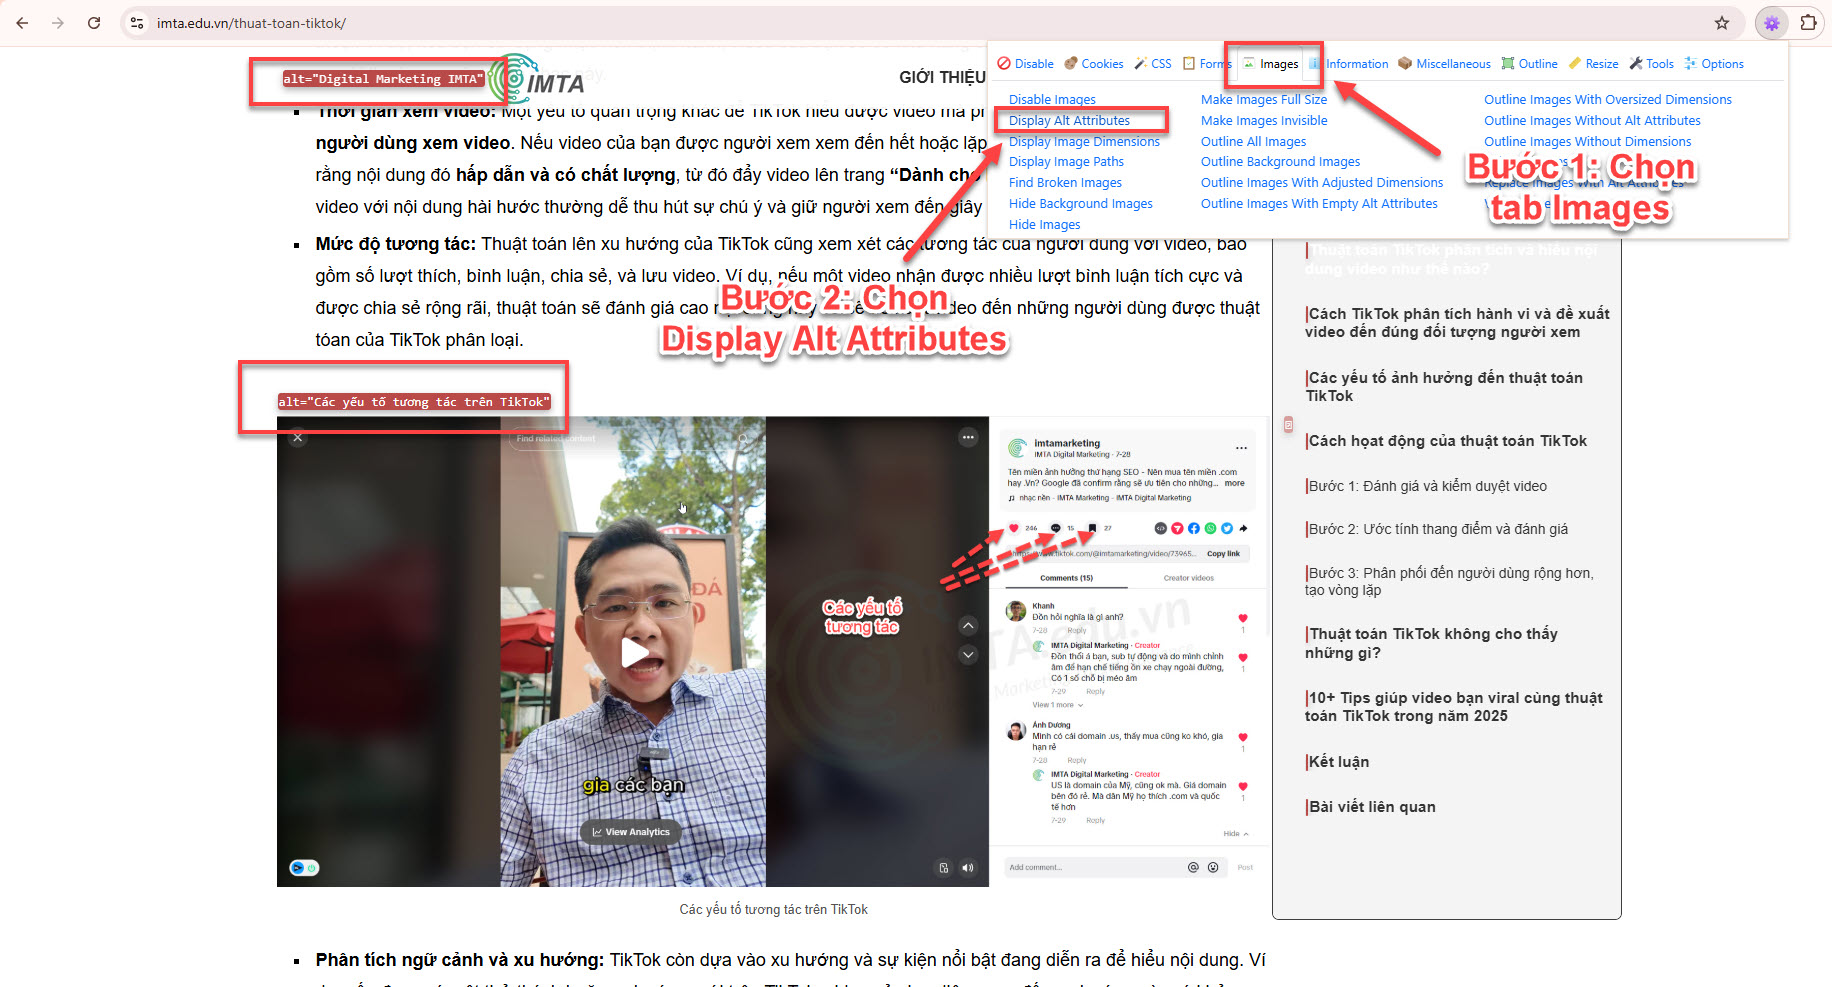Choose Outline All Images
This screenshot has height=987, width=1832.
coord(1253,142)
